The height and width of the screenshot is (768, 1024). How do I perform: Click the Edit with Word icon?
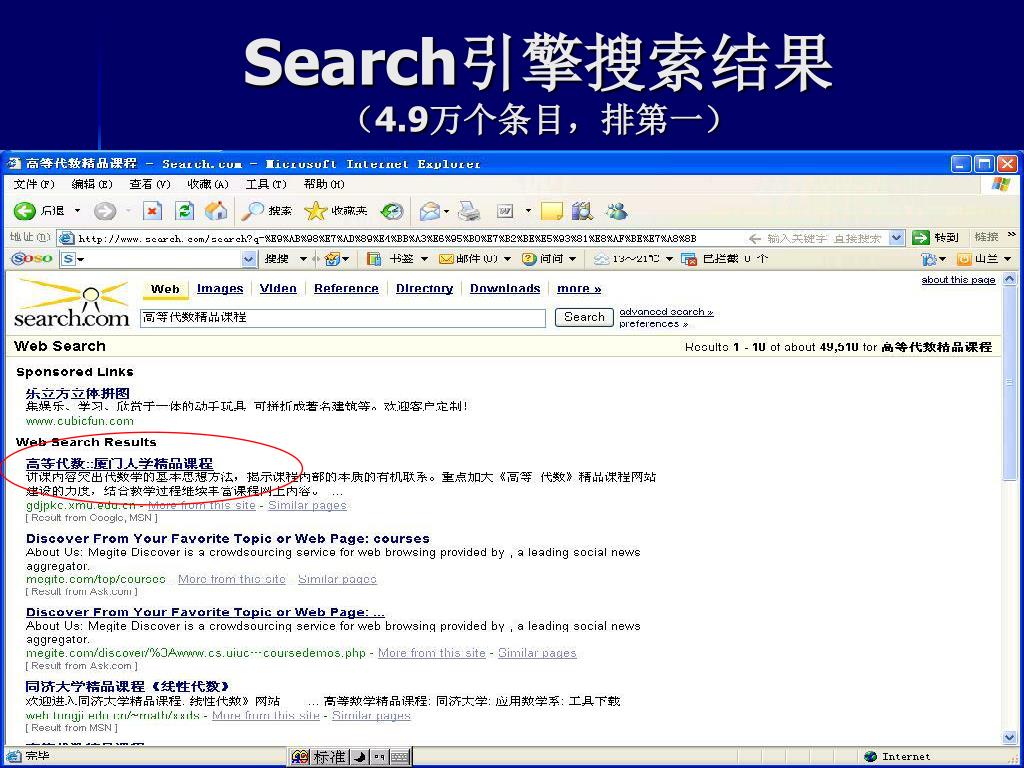coord(505,211)
